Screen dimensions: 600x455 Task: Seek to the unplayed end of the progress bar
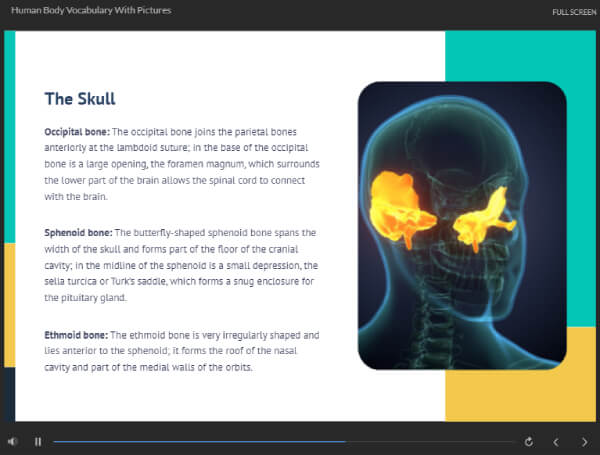[x=432, y=442]
